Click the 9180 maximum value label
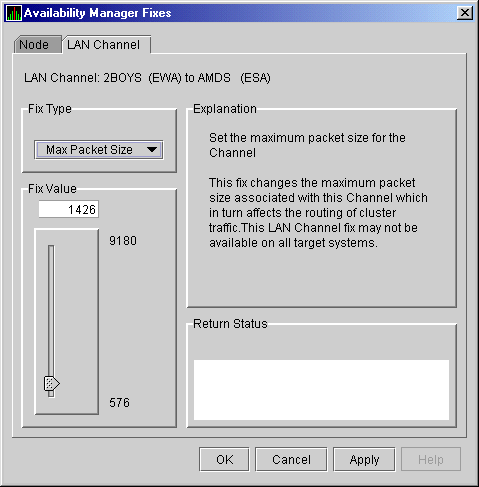The height and width of the screenshot is (487, 479). pos(123,241)
